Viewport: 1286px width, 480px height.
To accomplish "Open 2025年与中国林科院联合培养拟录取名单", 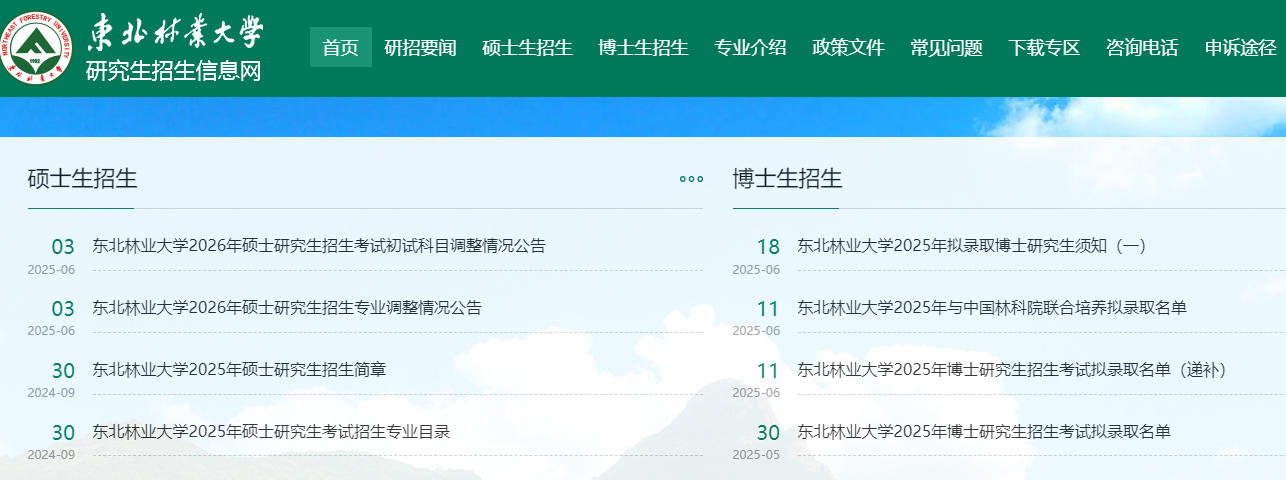I will [x=992, y=307].
